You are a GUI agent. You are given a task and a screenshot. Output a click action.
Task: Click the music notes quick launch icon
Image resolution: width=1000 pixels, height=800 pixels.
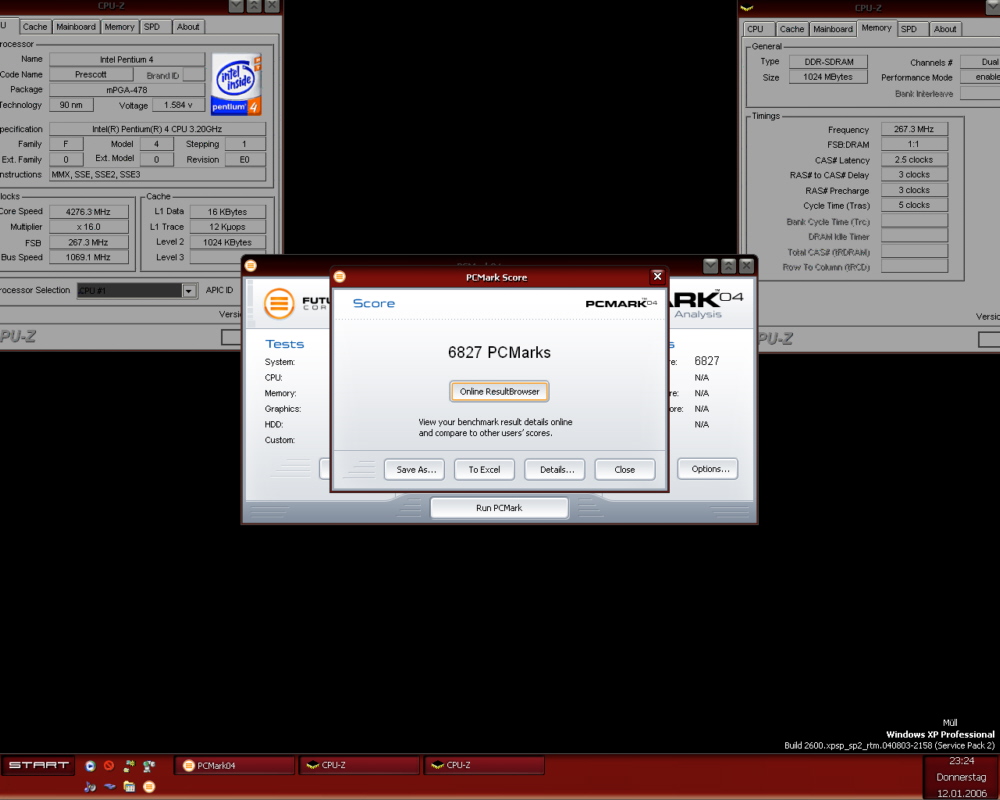tap(90, 787)
